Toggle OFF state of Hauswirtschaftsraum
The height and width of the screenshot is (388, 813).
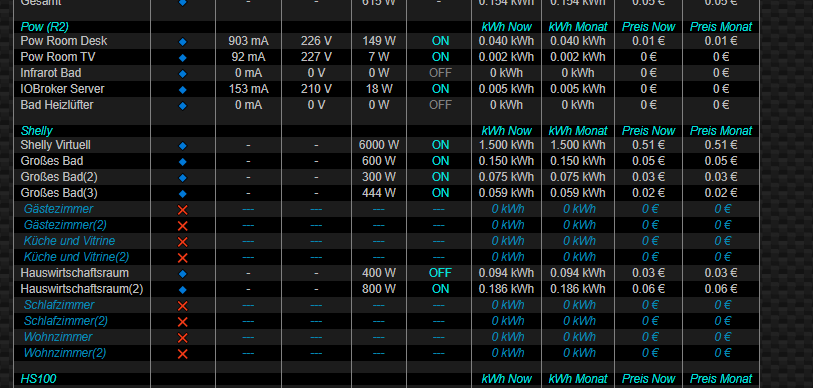click(440, 273)
